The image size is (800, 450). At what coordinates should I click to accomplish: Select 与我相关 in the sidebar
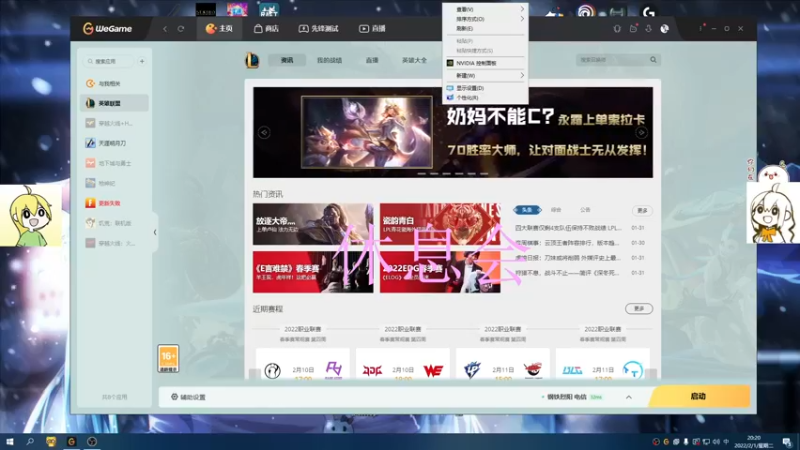tap(114, 83)
